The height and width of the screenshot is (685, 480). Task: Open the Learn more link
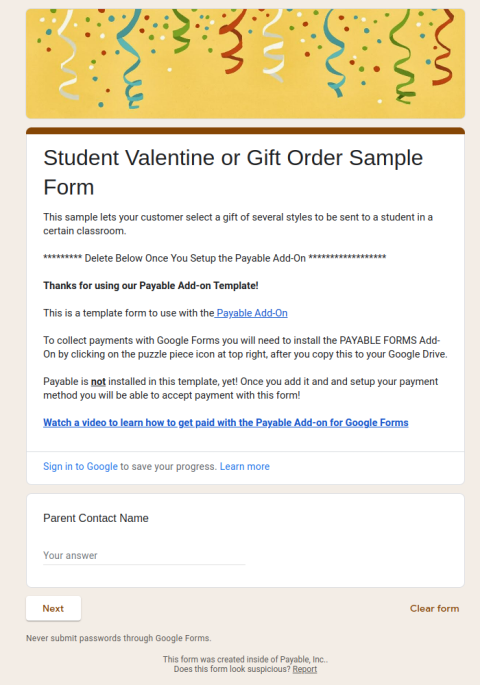(x=245, y=467)
